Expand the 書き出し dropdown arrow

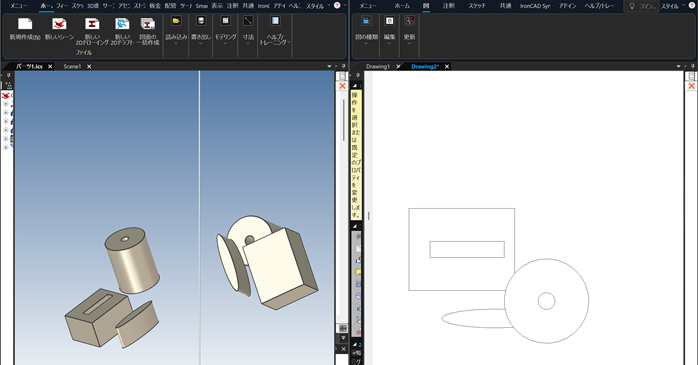pos(201,44)
